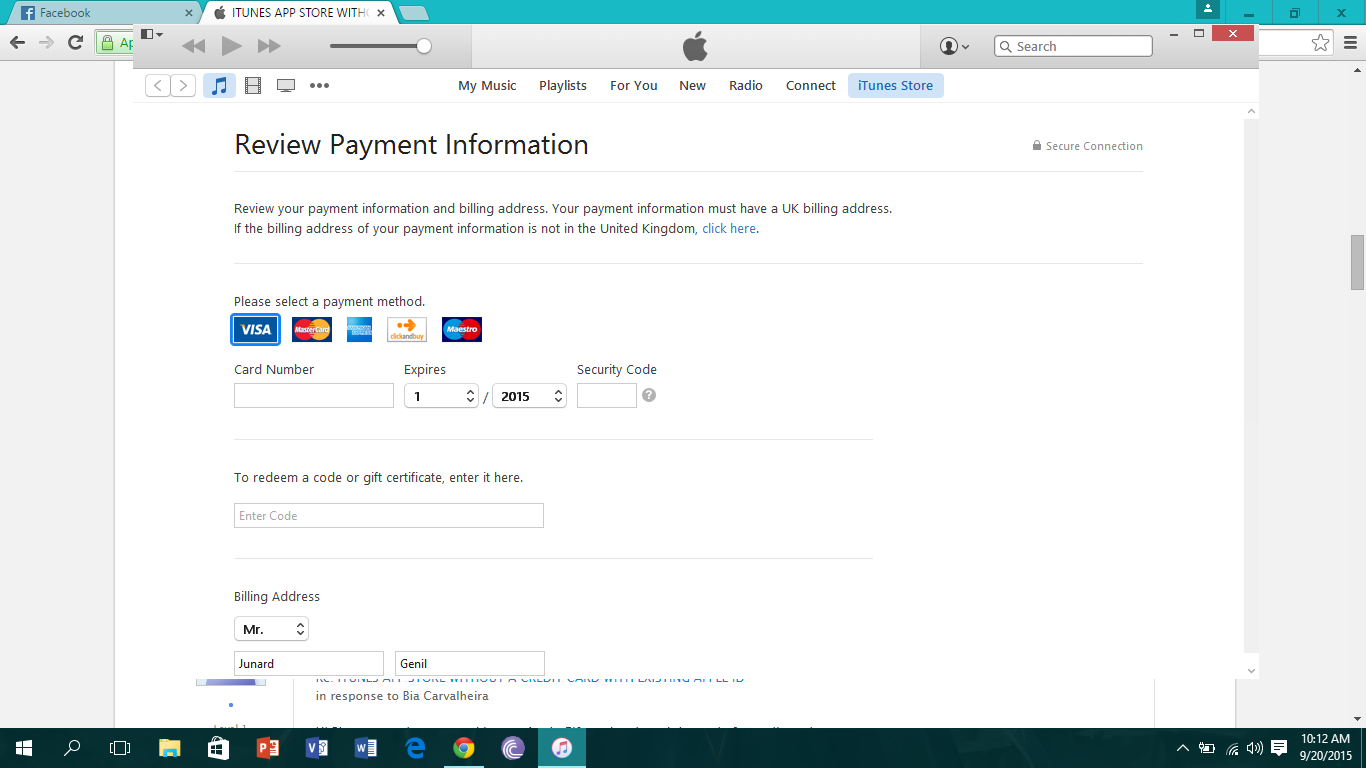Screen dimensions: 1366x768
Task: Close the ITUNES APP STORE browser tab
Action: [383, 13]
